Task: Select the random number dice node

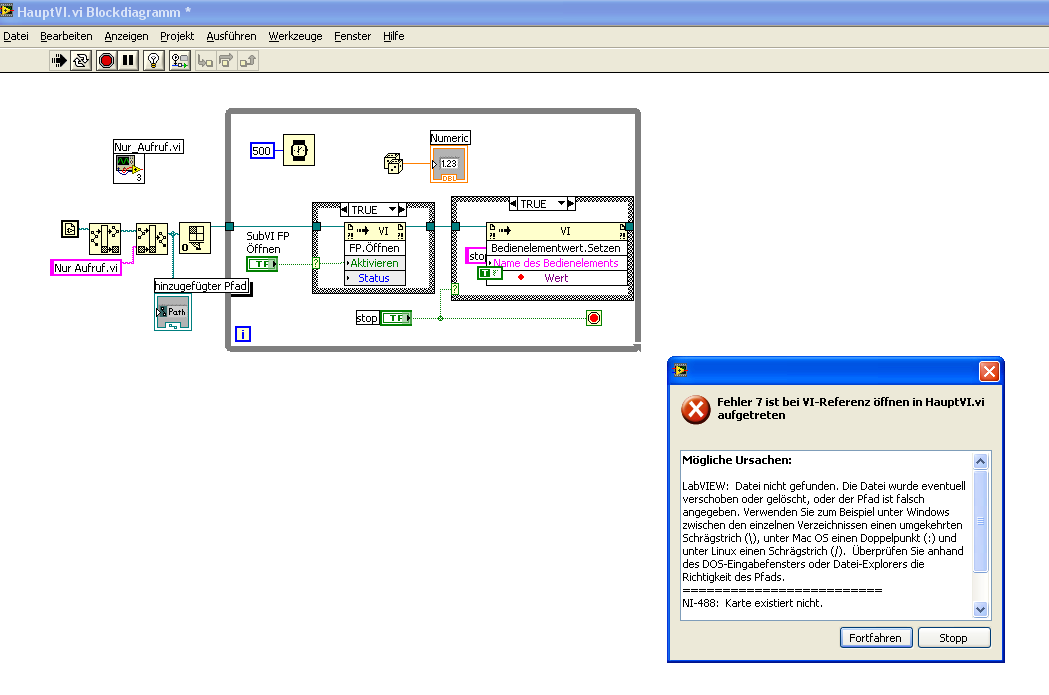Action: pyautogui.click(x=393, y=163)
